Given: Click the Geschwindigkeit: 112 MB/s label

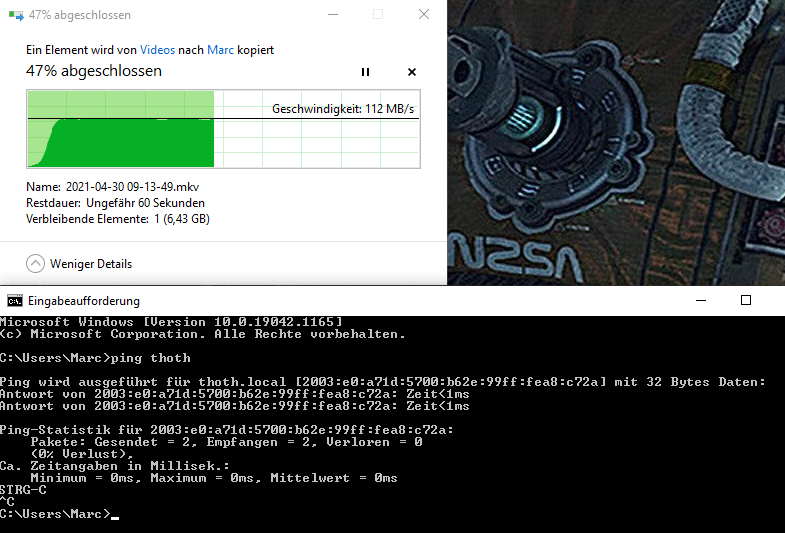Looking at the screenshot, I should (x=343, y=109).
